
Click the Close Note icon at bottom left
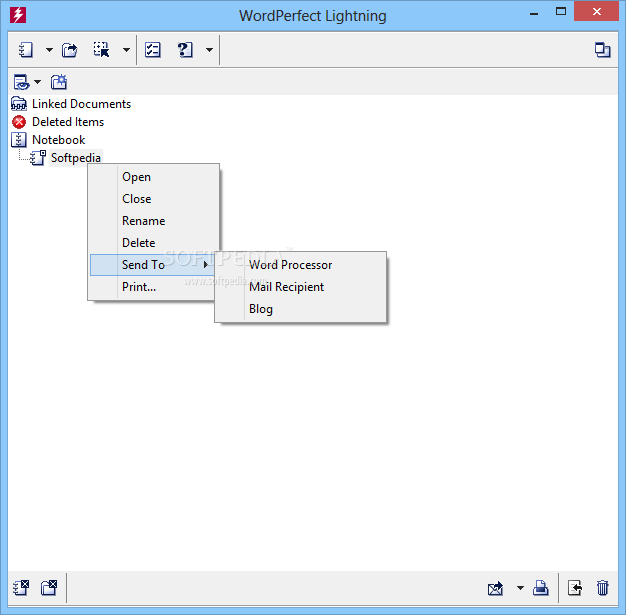21,588
